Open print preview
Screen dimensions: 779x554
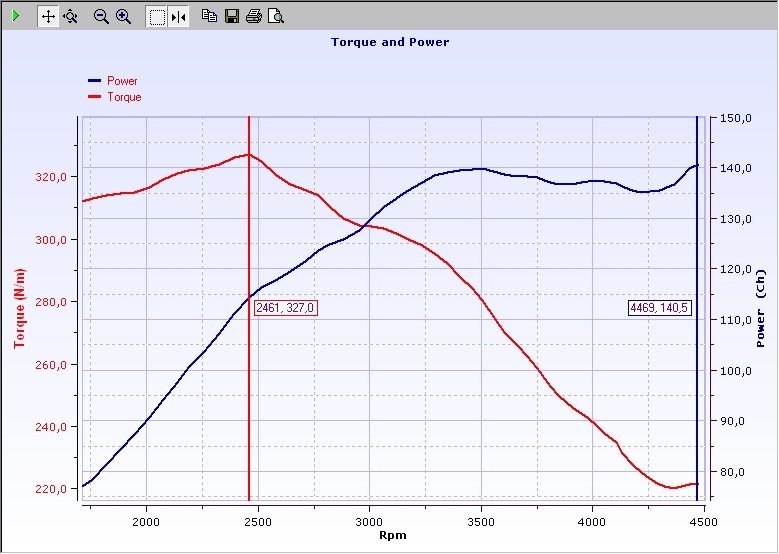point(276,16)
